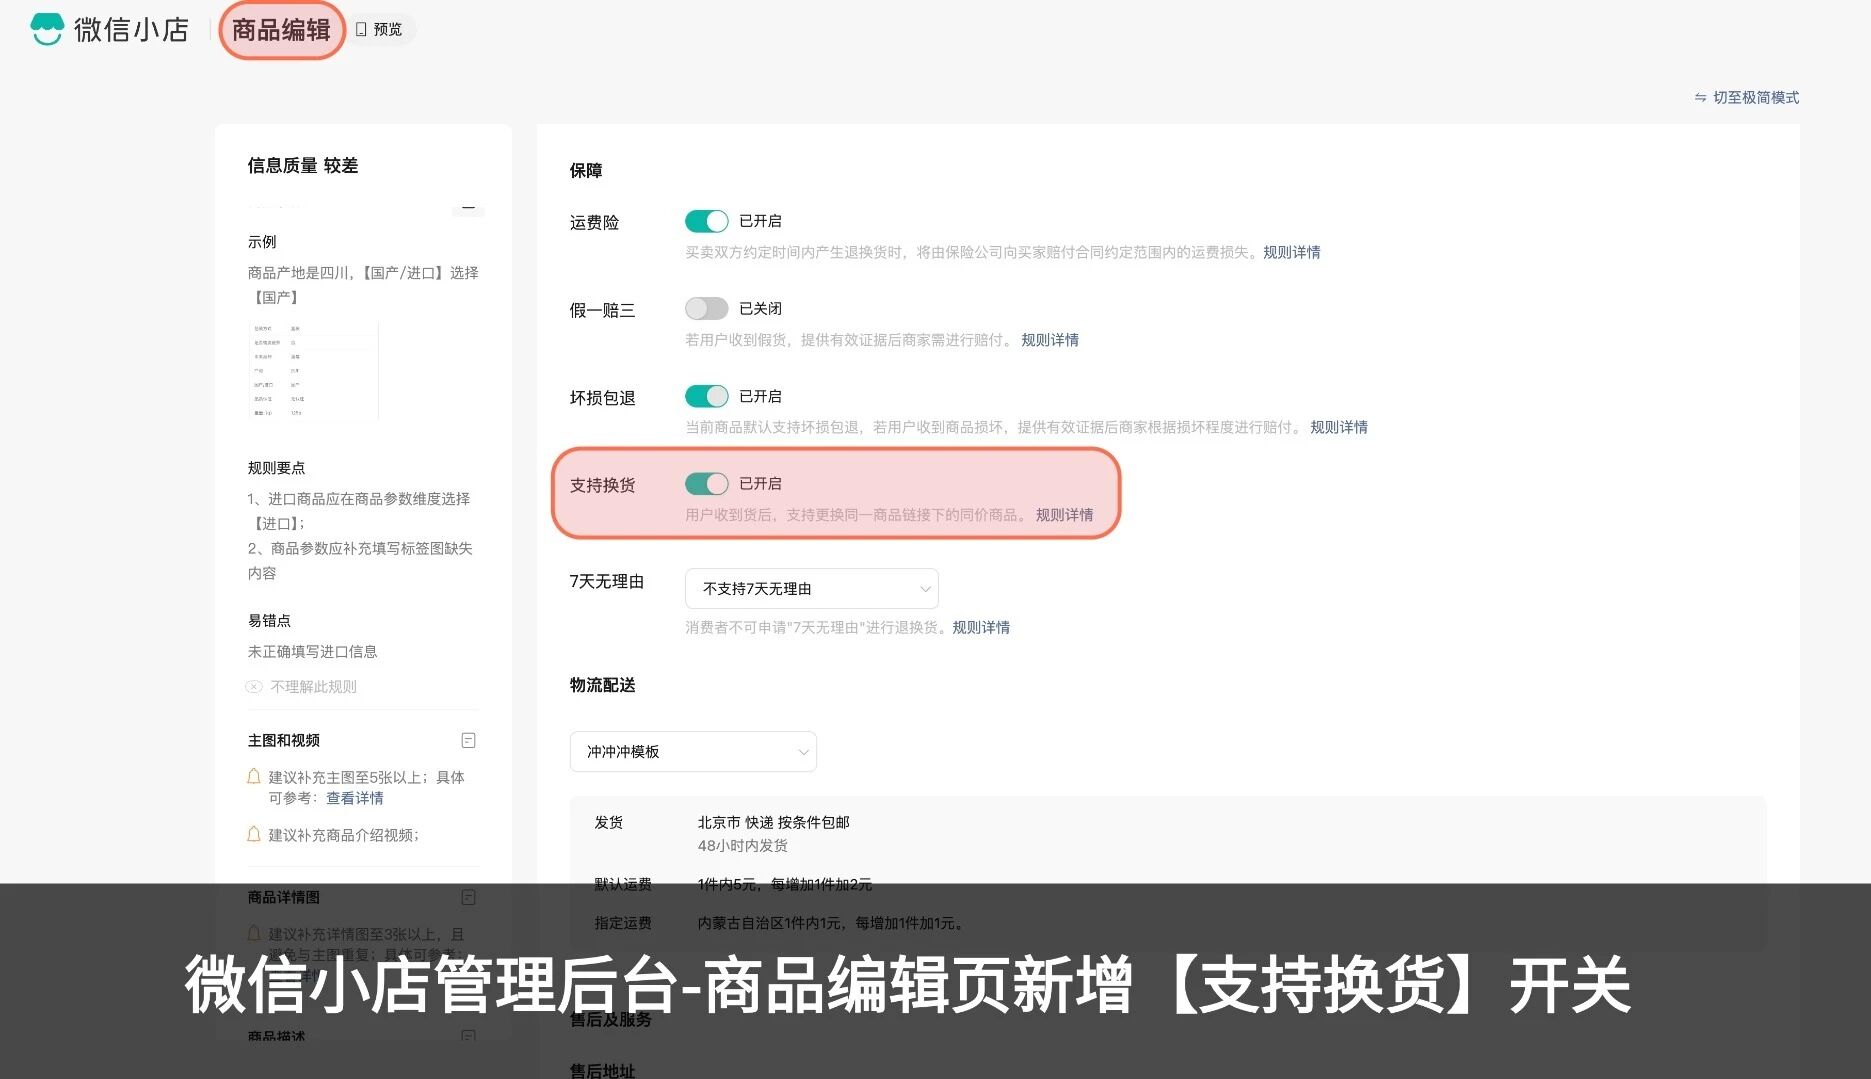
Task: Click the 支持换货 field label
Action: click(603, 485)
